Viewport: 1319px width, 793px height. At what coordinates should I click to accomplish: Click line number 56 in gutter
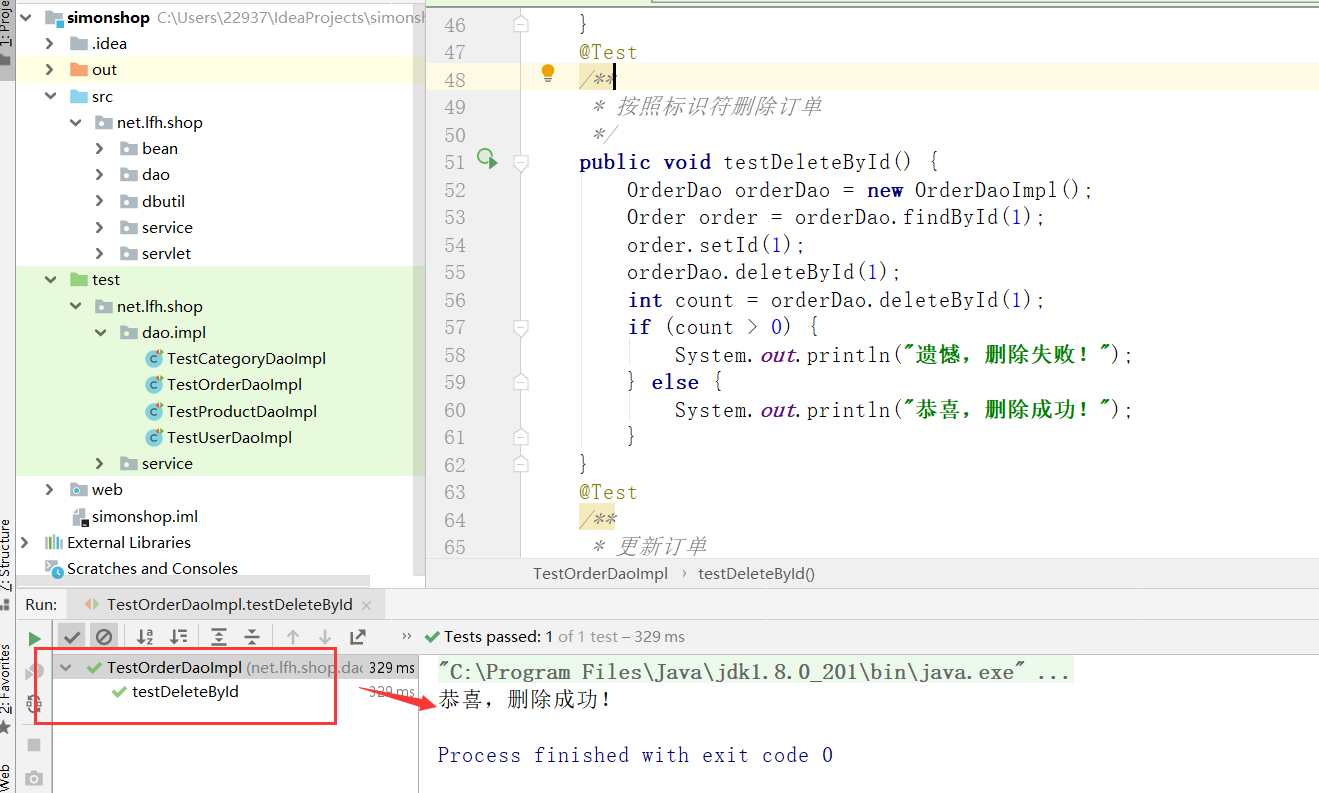click(454, 300)
